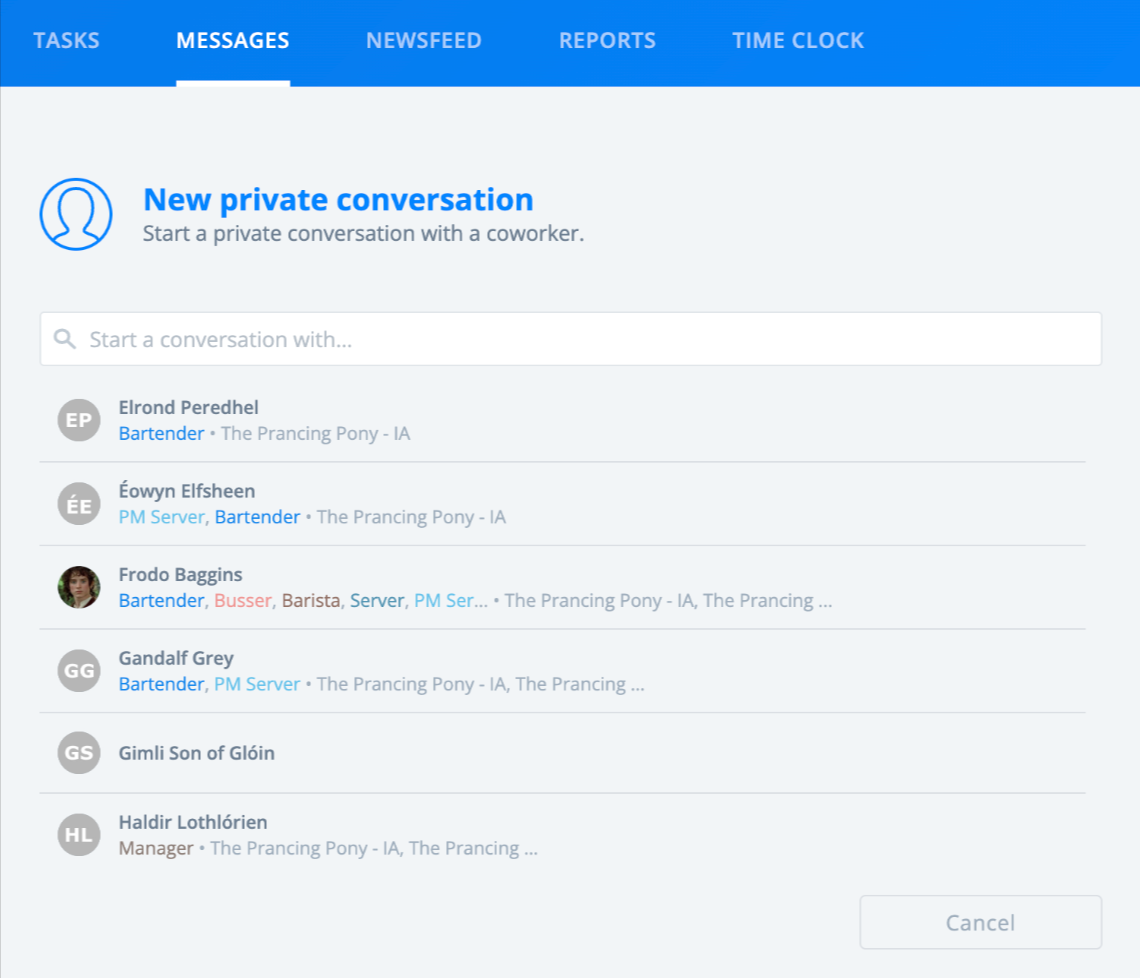Image resolution: width=1140 pixels, height=978 pixels.
Task: Click the search magnifier icon
Action: [x=65, y=339]
